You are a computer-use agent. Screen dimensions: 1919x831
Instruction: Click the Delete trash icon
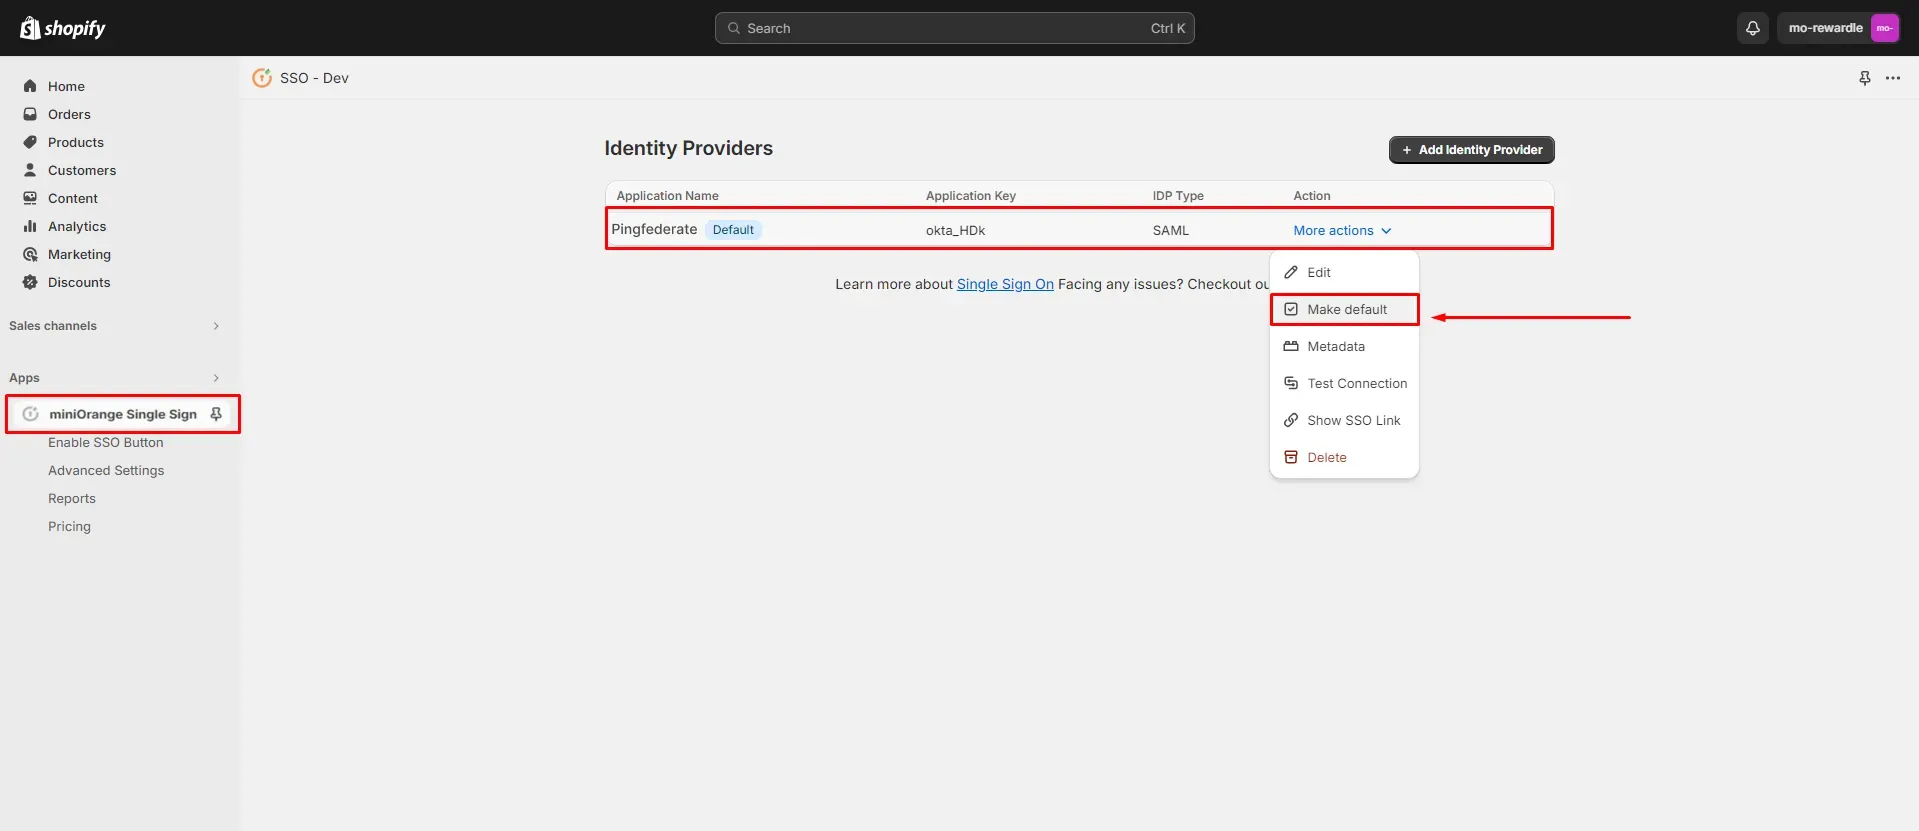(1291, 457)
